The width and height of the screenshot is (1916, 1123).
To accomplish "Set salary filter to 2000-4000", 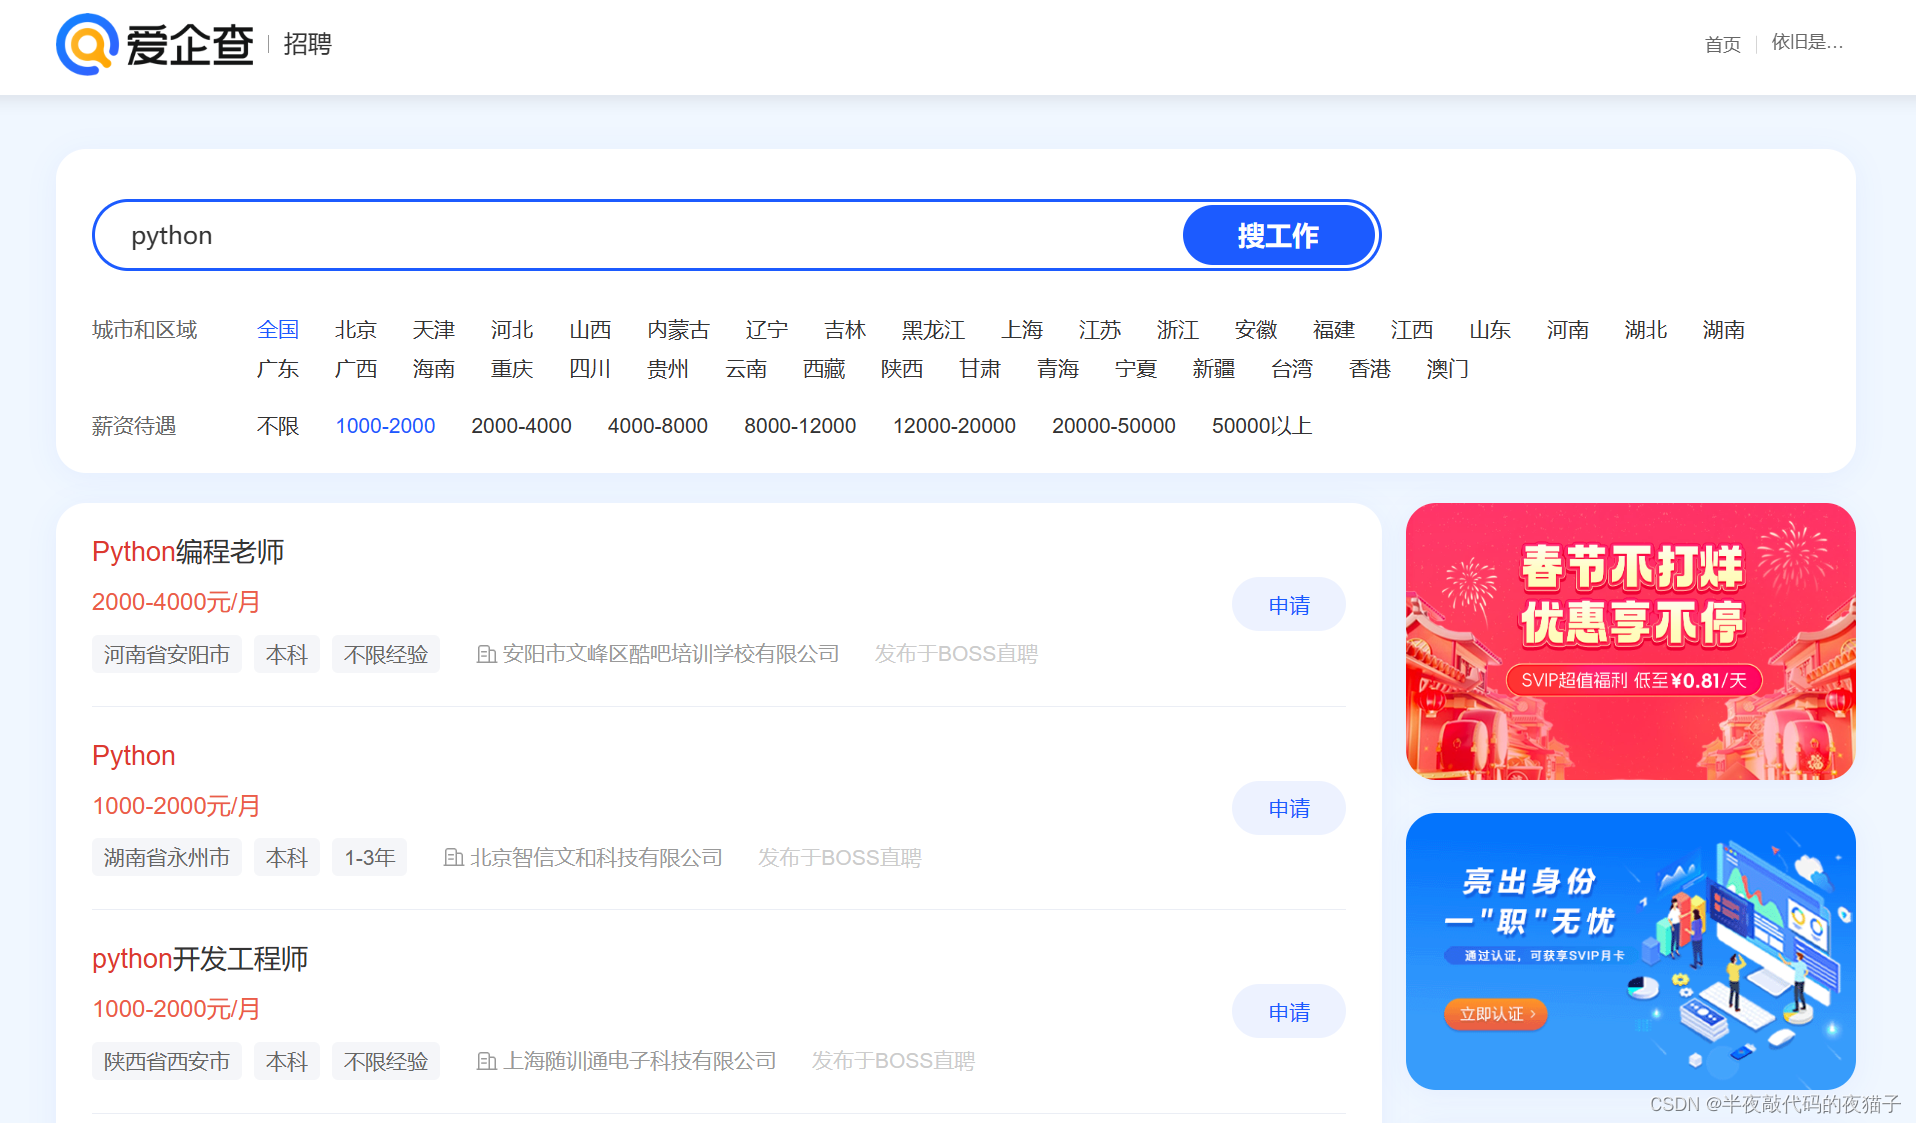I will (521, 426).
